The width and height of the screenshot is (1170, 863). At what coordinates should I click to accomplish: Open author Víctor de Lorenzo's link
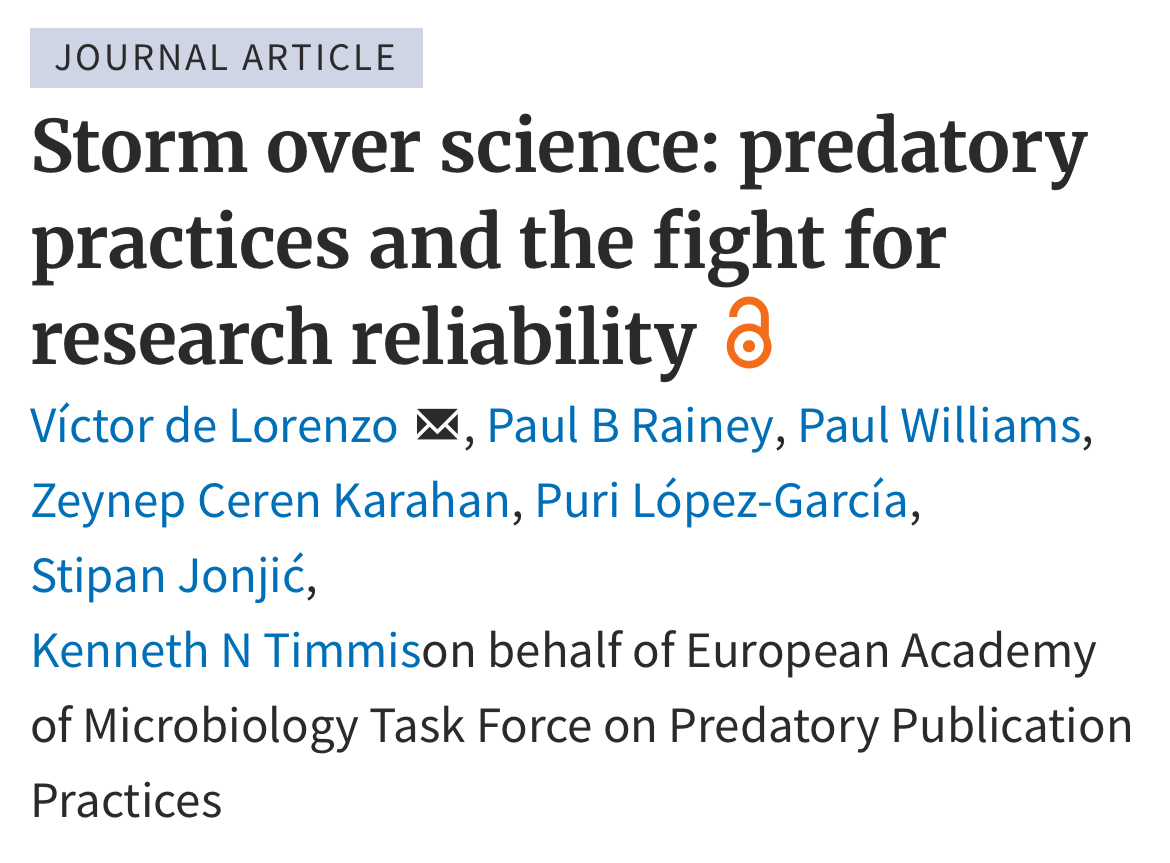tap(214, 427)
